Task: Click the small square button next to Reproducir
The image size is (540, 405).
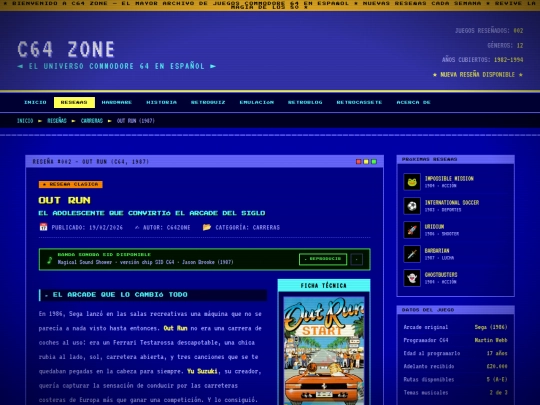Action: coord(356,259)
